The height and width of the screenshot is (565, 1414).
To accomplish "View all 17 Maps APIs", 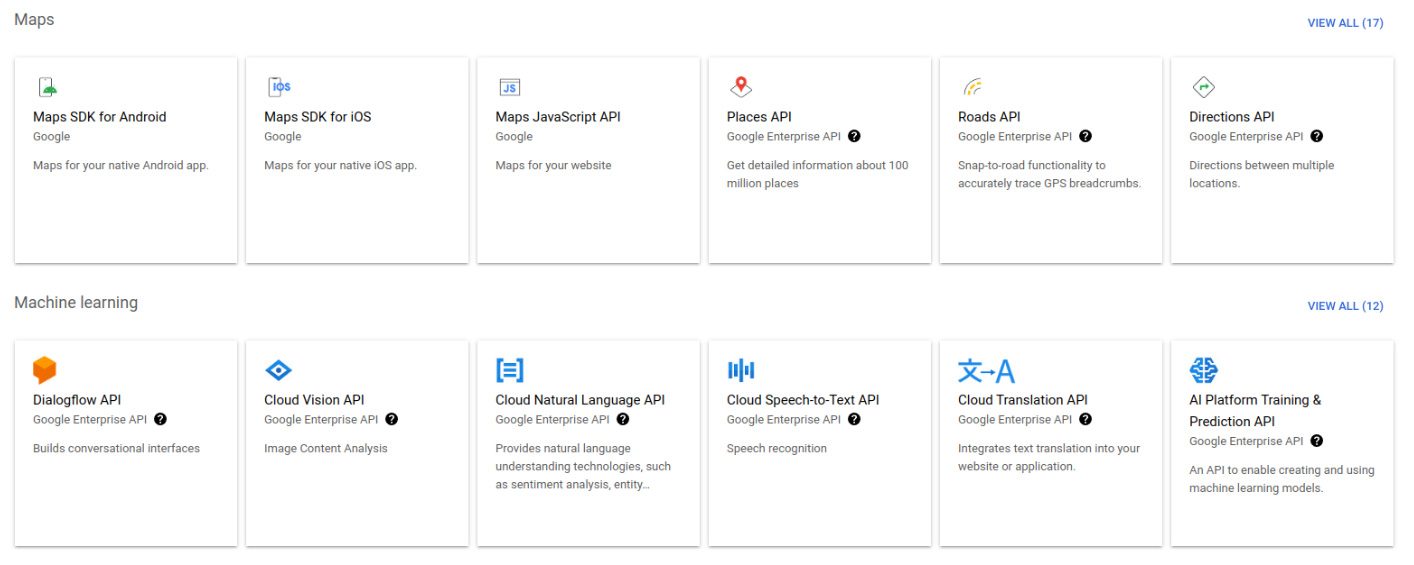I will (1345, 23).
